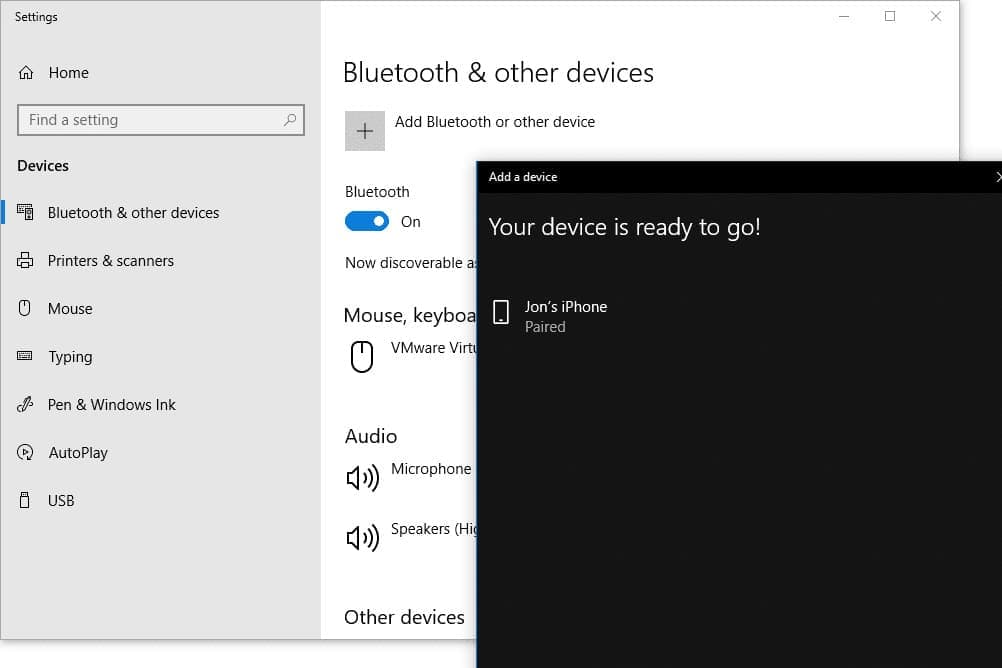Click the mouse device icon under Mouse, keyboard
The width and height of the screenshot is (1002, 668).
click(x=362, y=356)
